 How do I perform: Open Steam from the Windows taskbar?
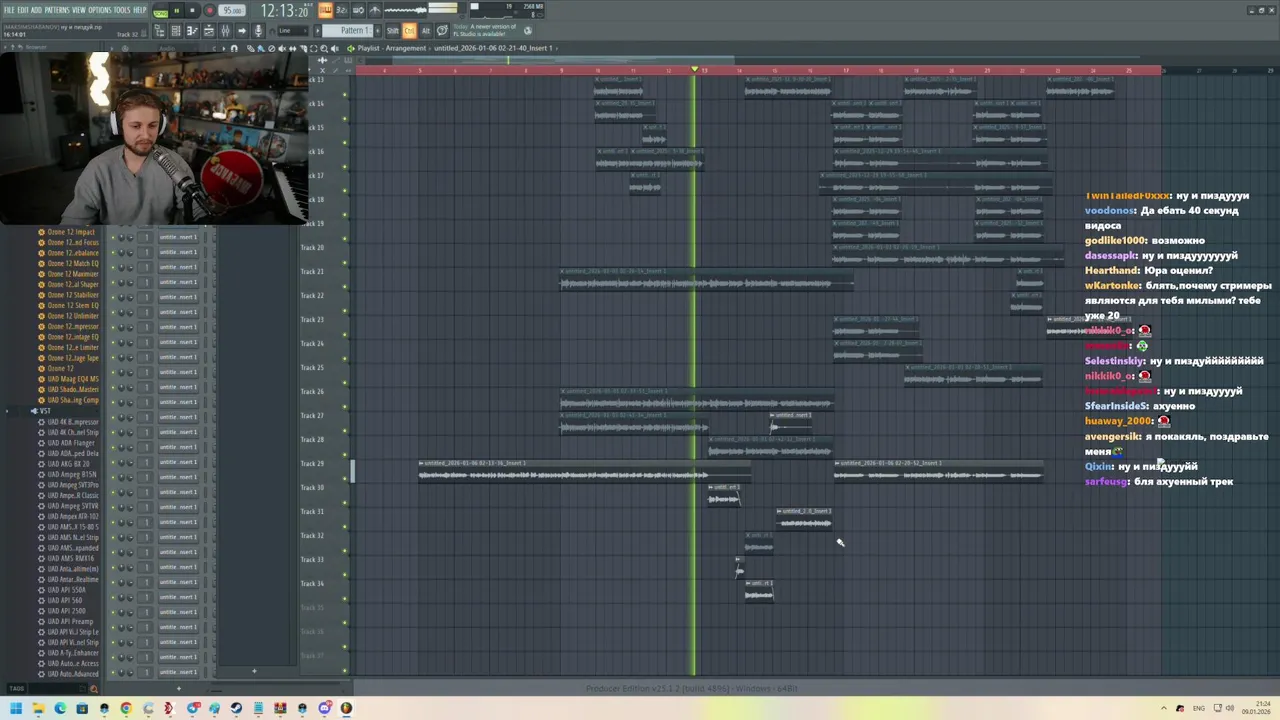(x=236, y=708)
